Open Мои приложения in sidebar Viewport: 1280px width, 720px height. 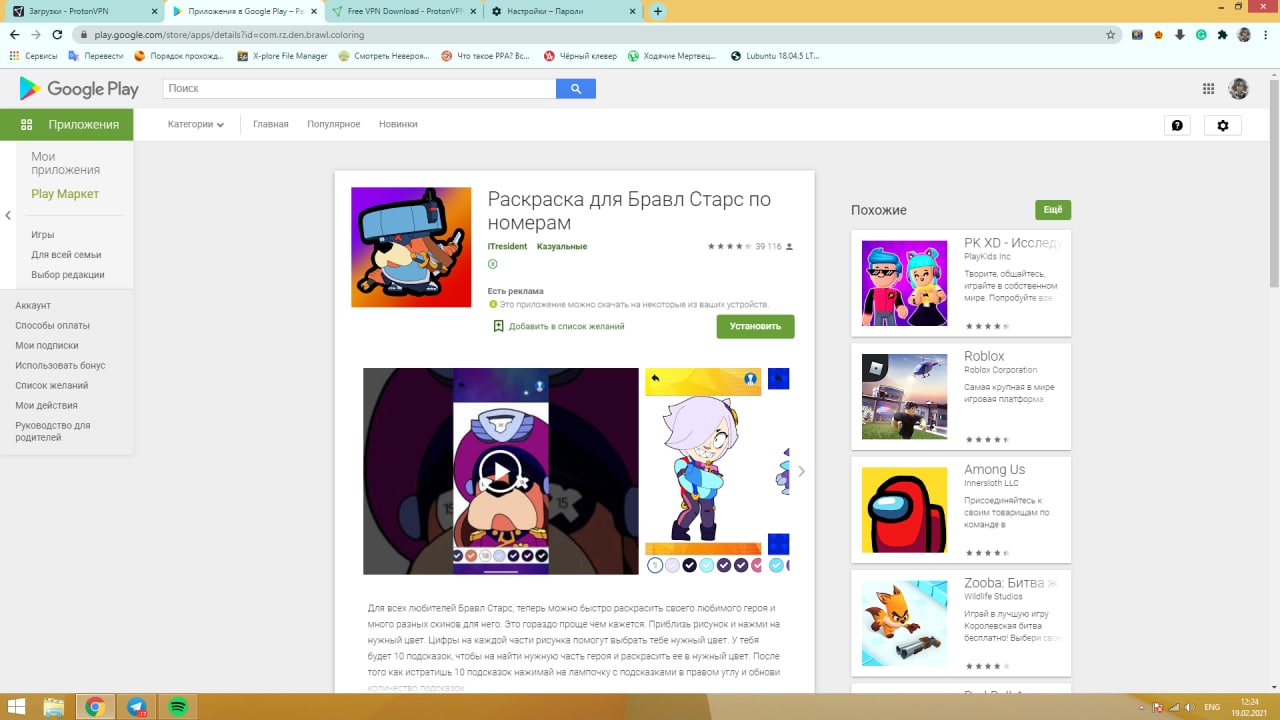click(x=65, y=163)
